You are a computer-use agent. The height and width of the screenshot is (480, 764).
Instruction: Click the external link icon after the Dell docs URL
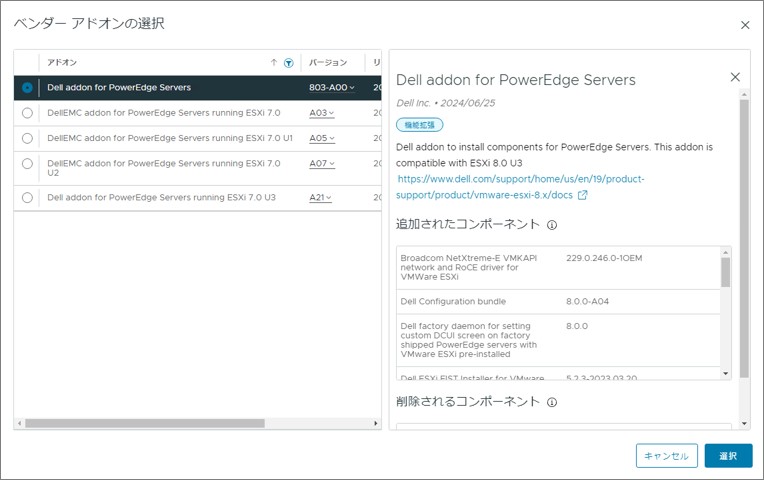point(583,195)
